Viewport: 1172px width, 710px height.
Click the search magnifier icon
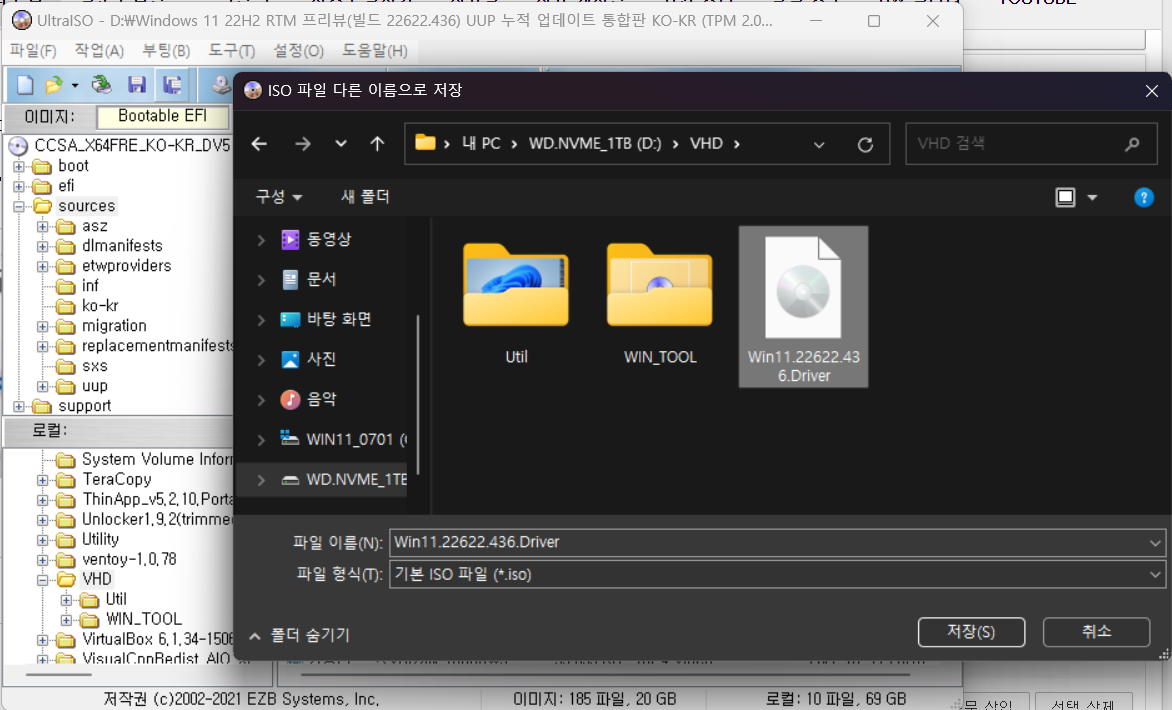pyautogui.click(x=1132, y=143)
